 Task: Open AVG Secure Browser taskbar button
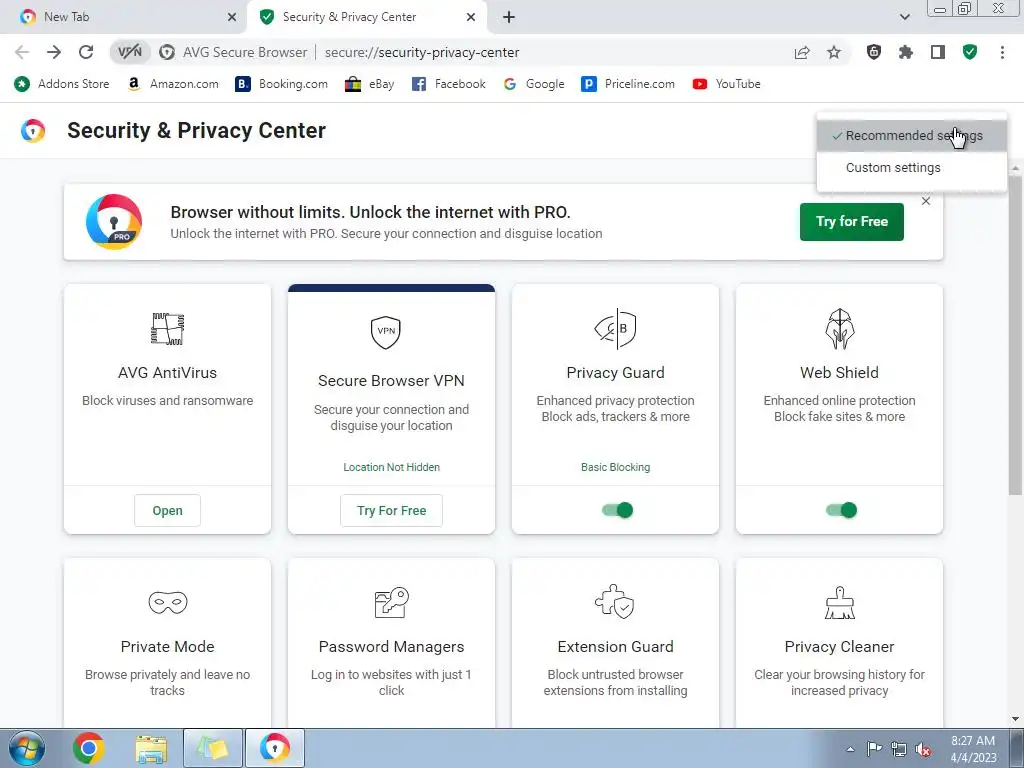[275, 748]
